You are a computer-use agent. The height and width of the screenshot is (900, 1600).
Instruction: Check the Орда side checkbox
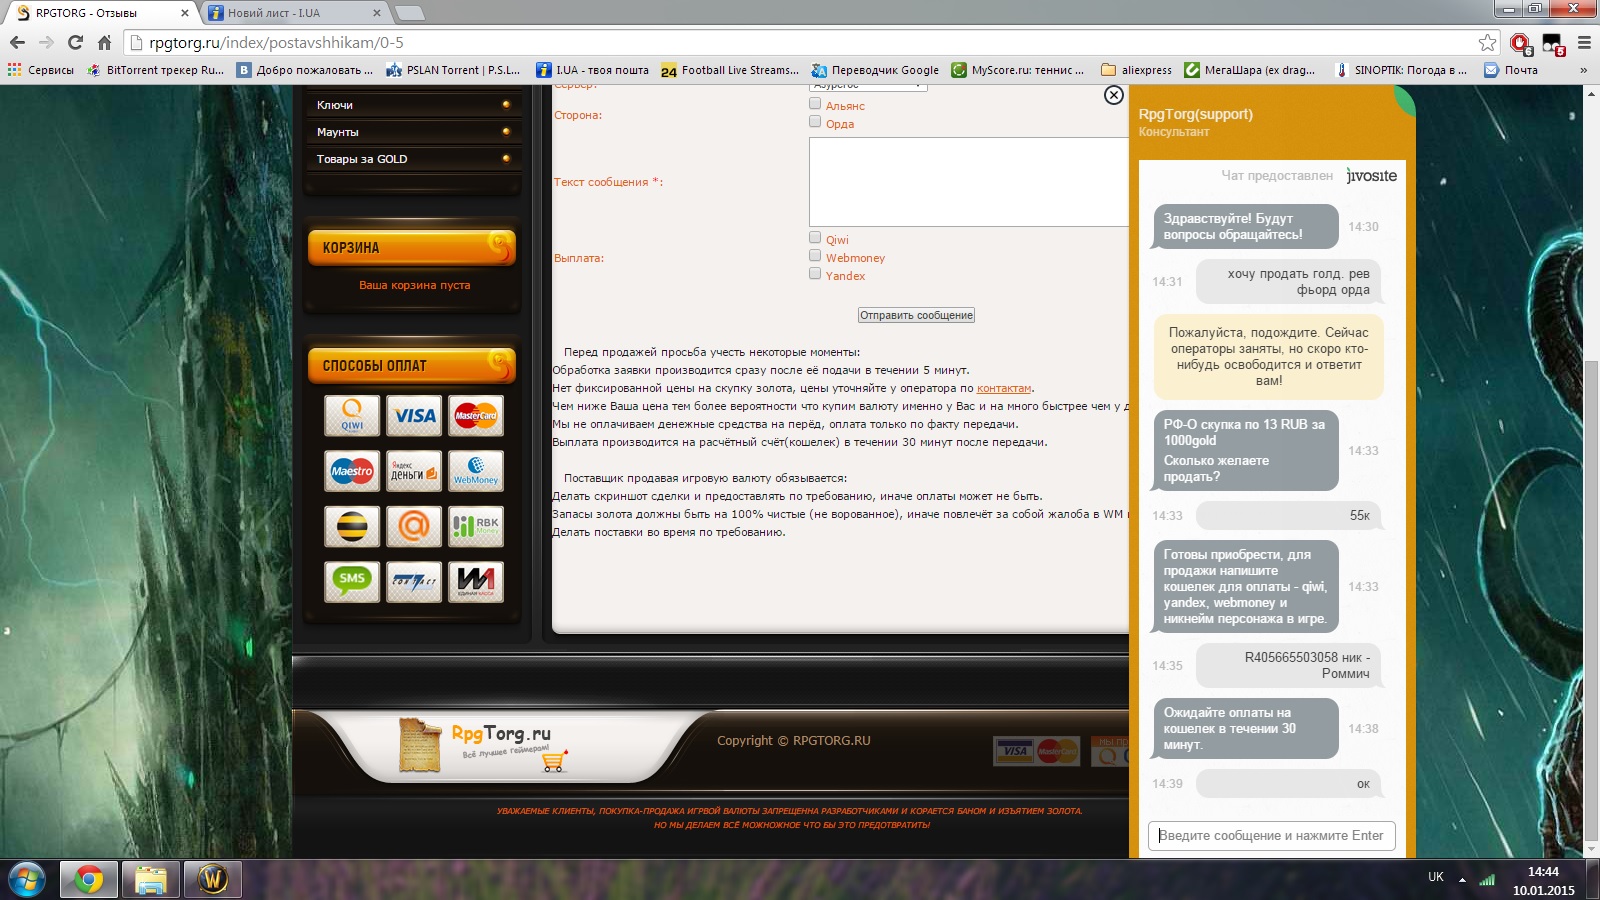[815, 122]
